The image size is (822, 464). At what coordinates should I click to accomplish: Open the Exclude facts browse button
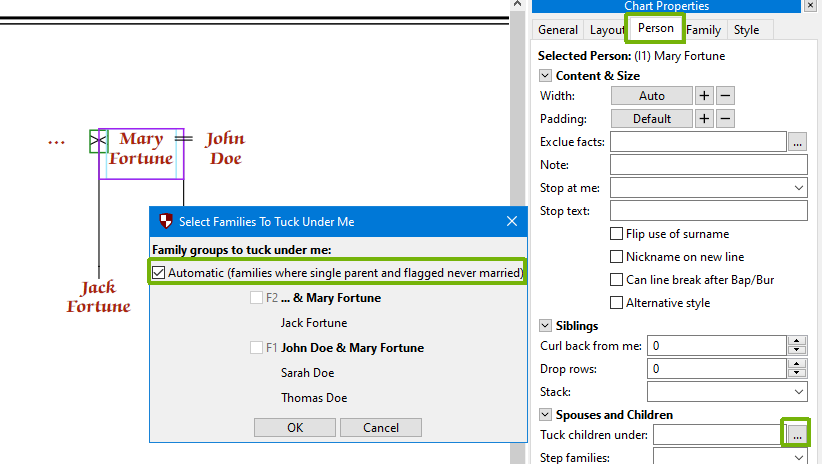tap(797, 142)
